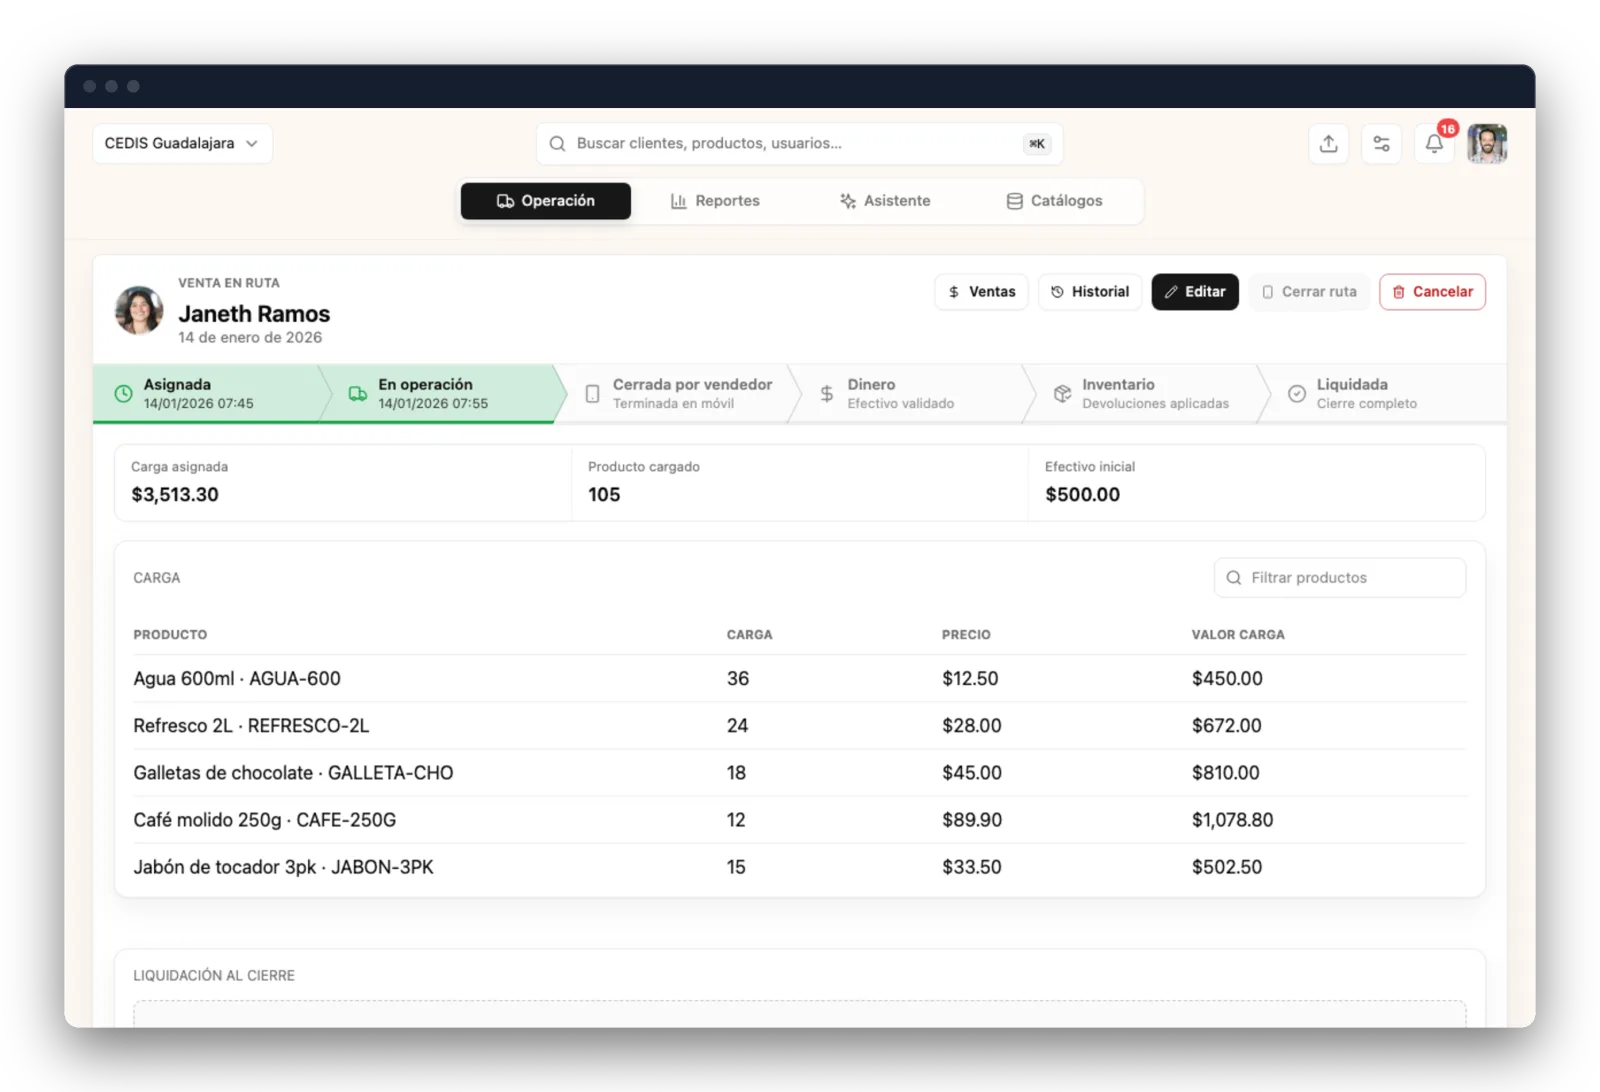Expand the CEDIS Guadalajara dropdown
Image resolution: width=1600 pixels, height=1092 pixels.
point(182,144)
